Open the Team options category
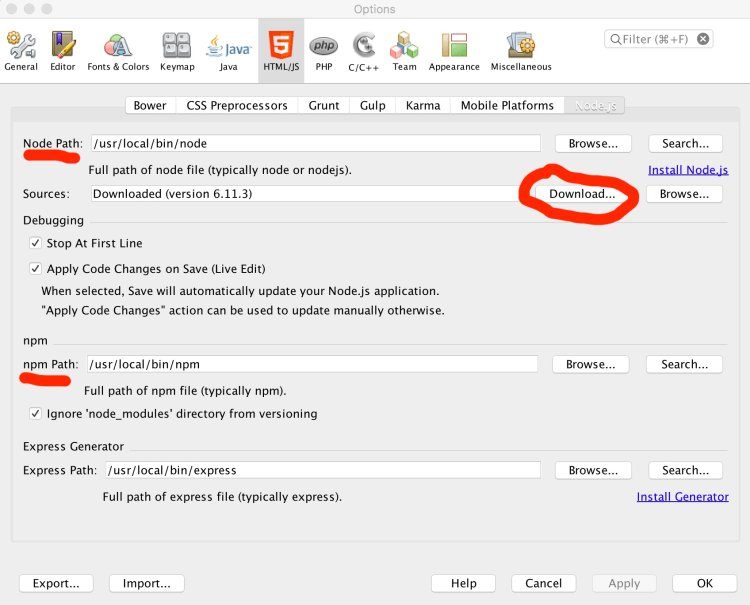The height and width of the screenshot is (605, 750). click(x=404, y=51)
